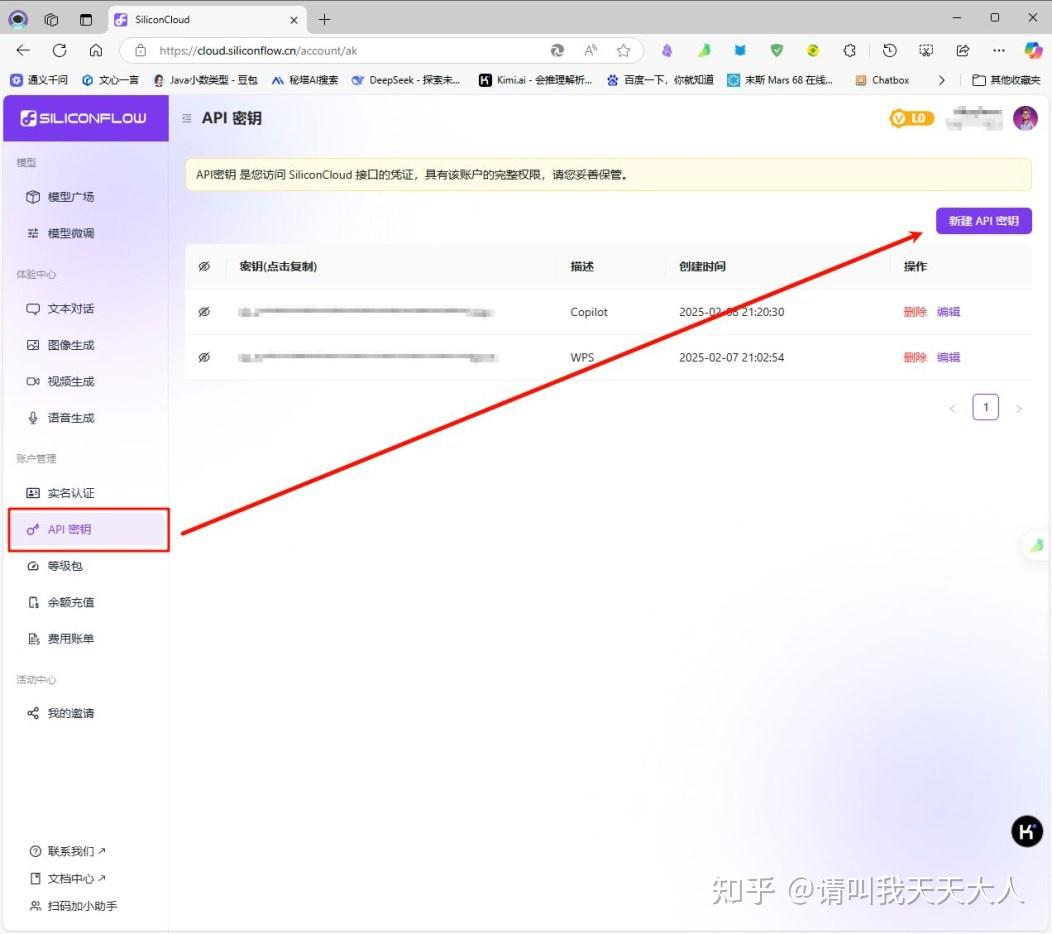Close the SiliconCloud tab
Viewport: 1052px width, 934px height.
tap(294, 20)
